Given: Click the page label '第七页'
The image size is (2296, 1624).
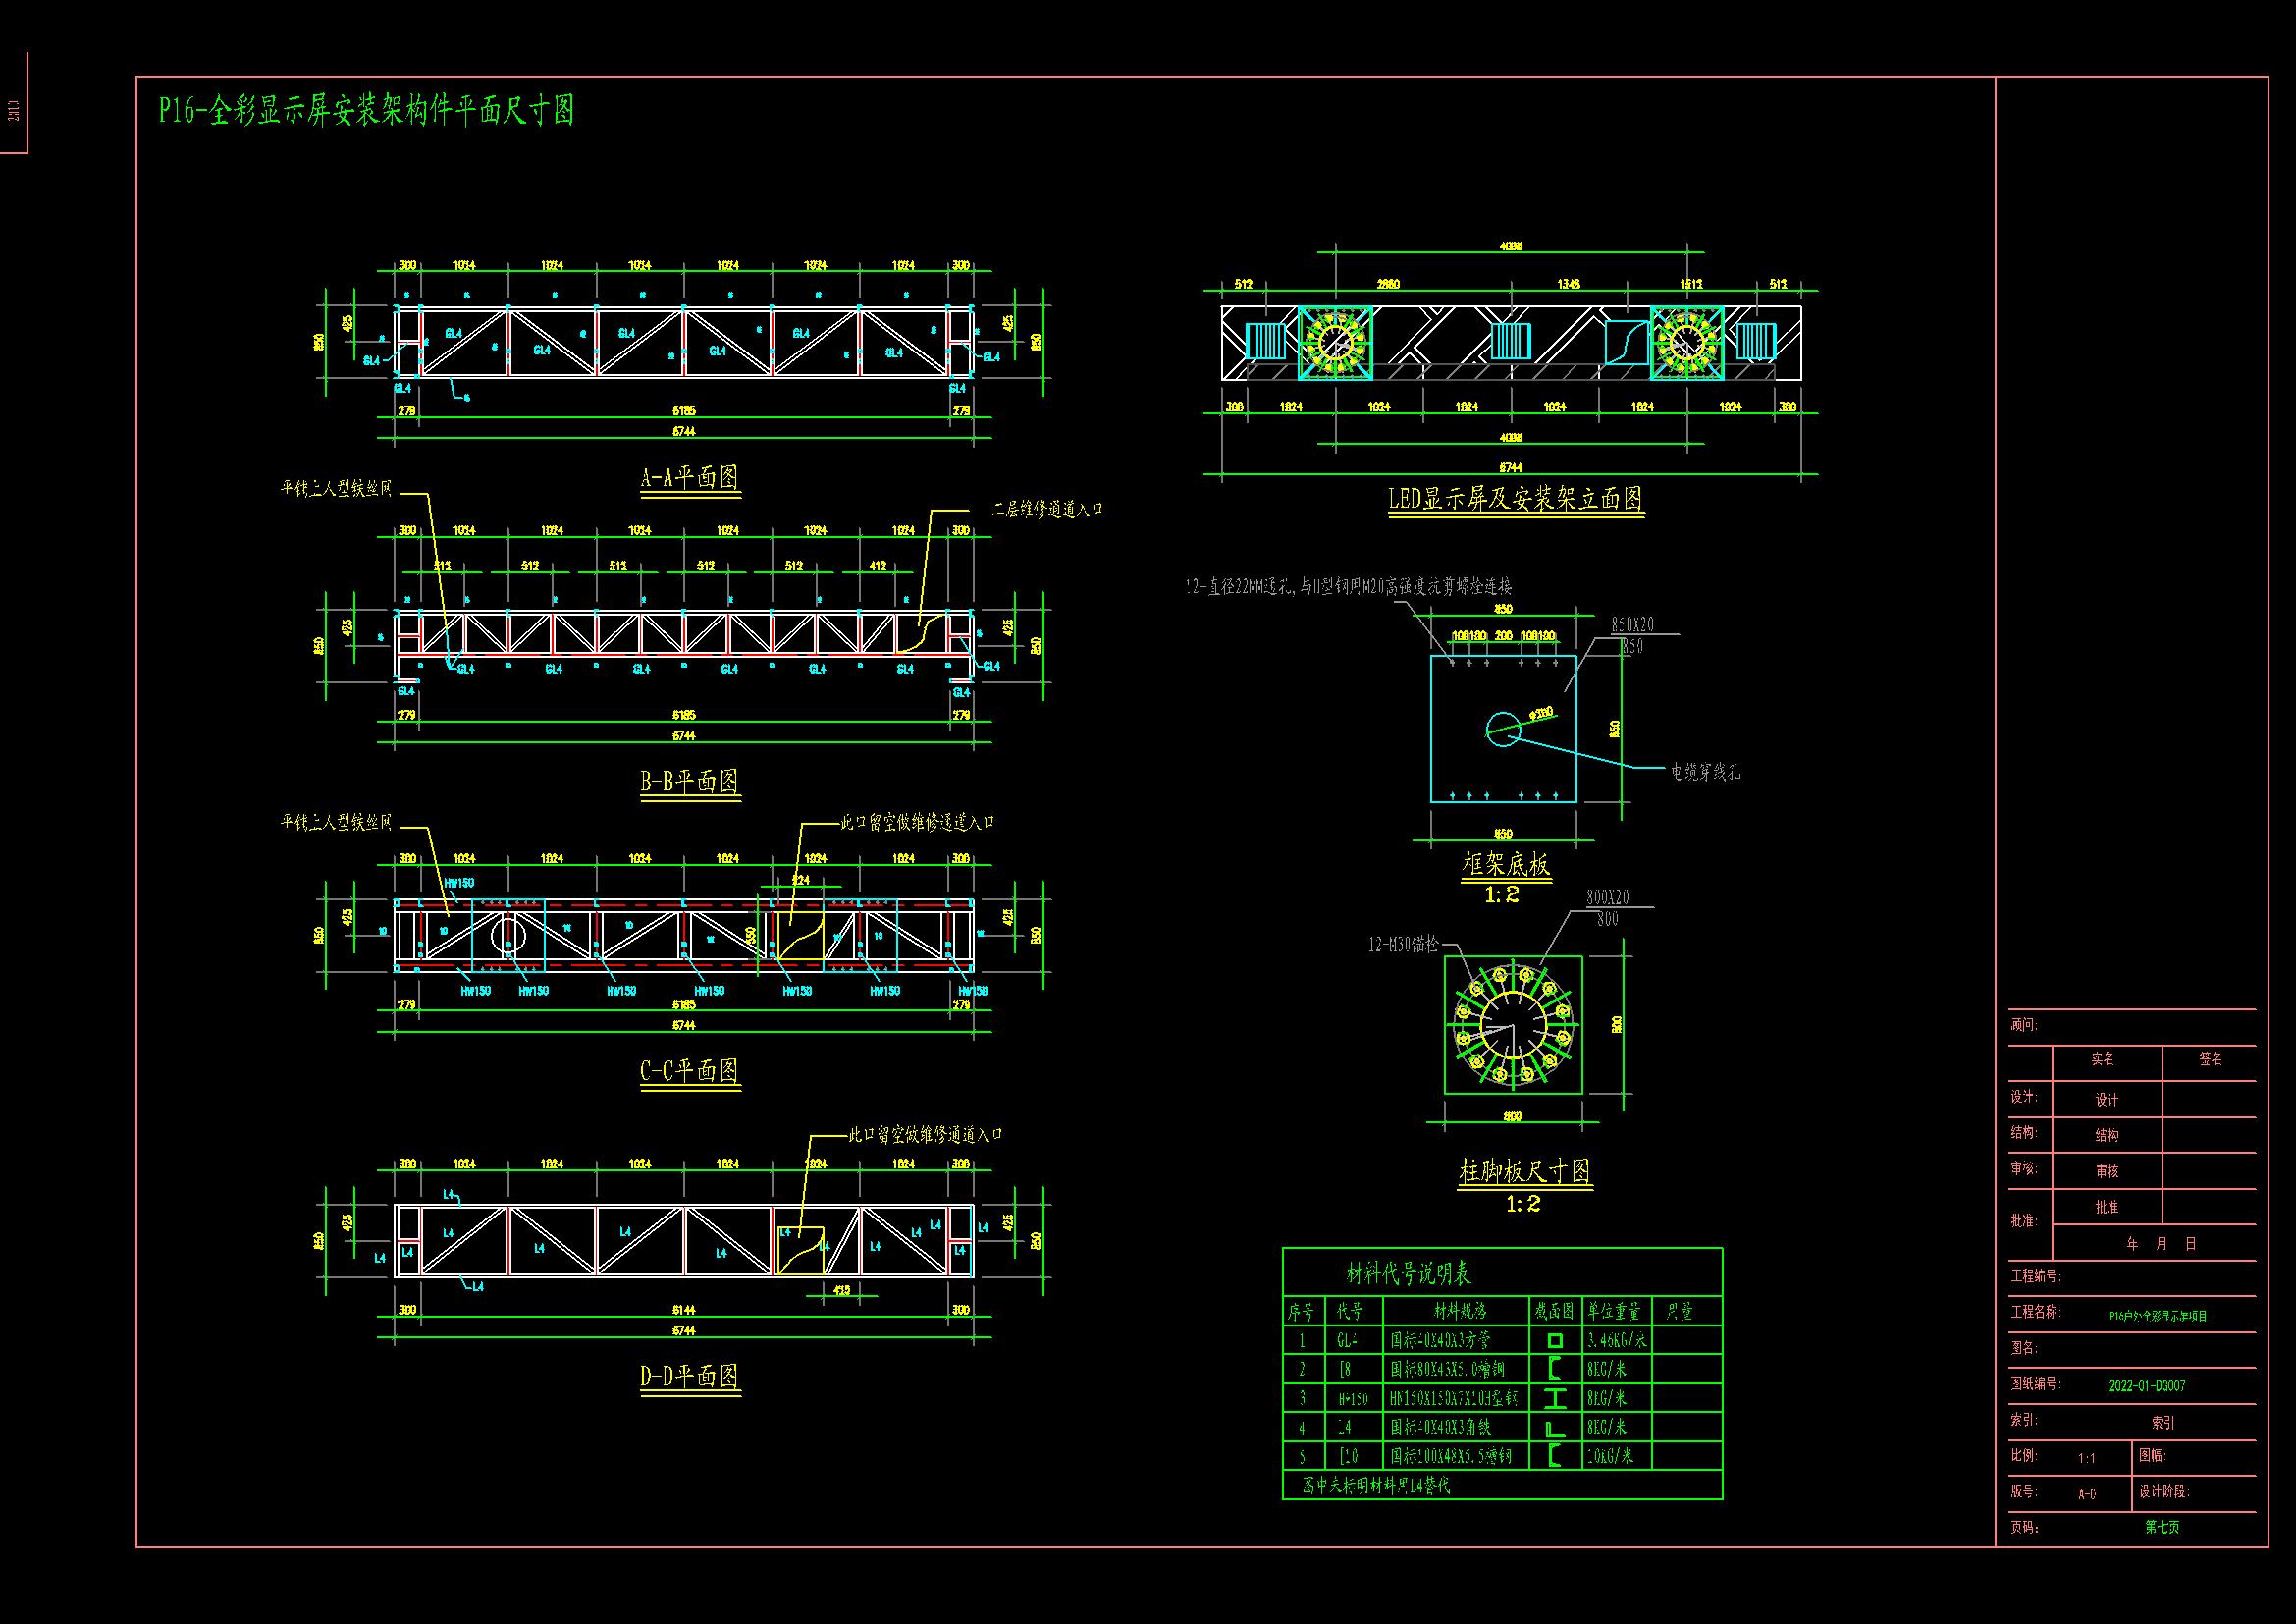Looking at the screenshot, I should (2161, 1527).
